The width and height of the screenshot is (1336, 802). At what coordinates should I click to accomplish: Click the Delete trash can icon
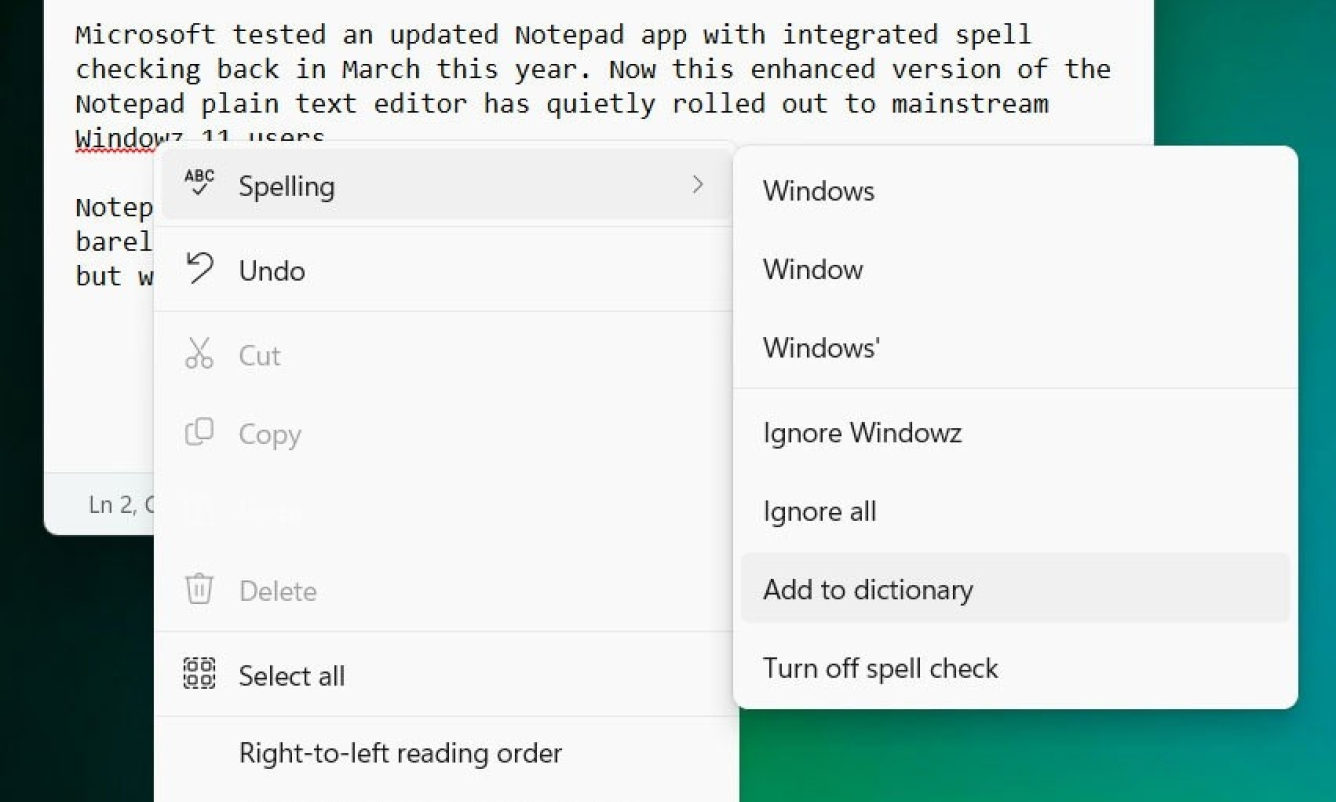[x=199, y=588]
